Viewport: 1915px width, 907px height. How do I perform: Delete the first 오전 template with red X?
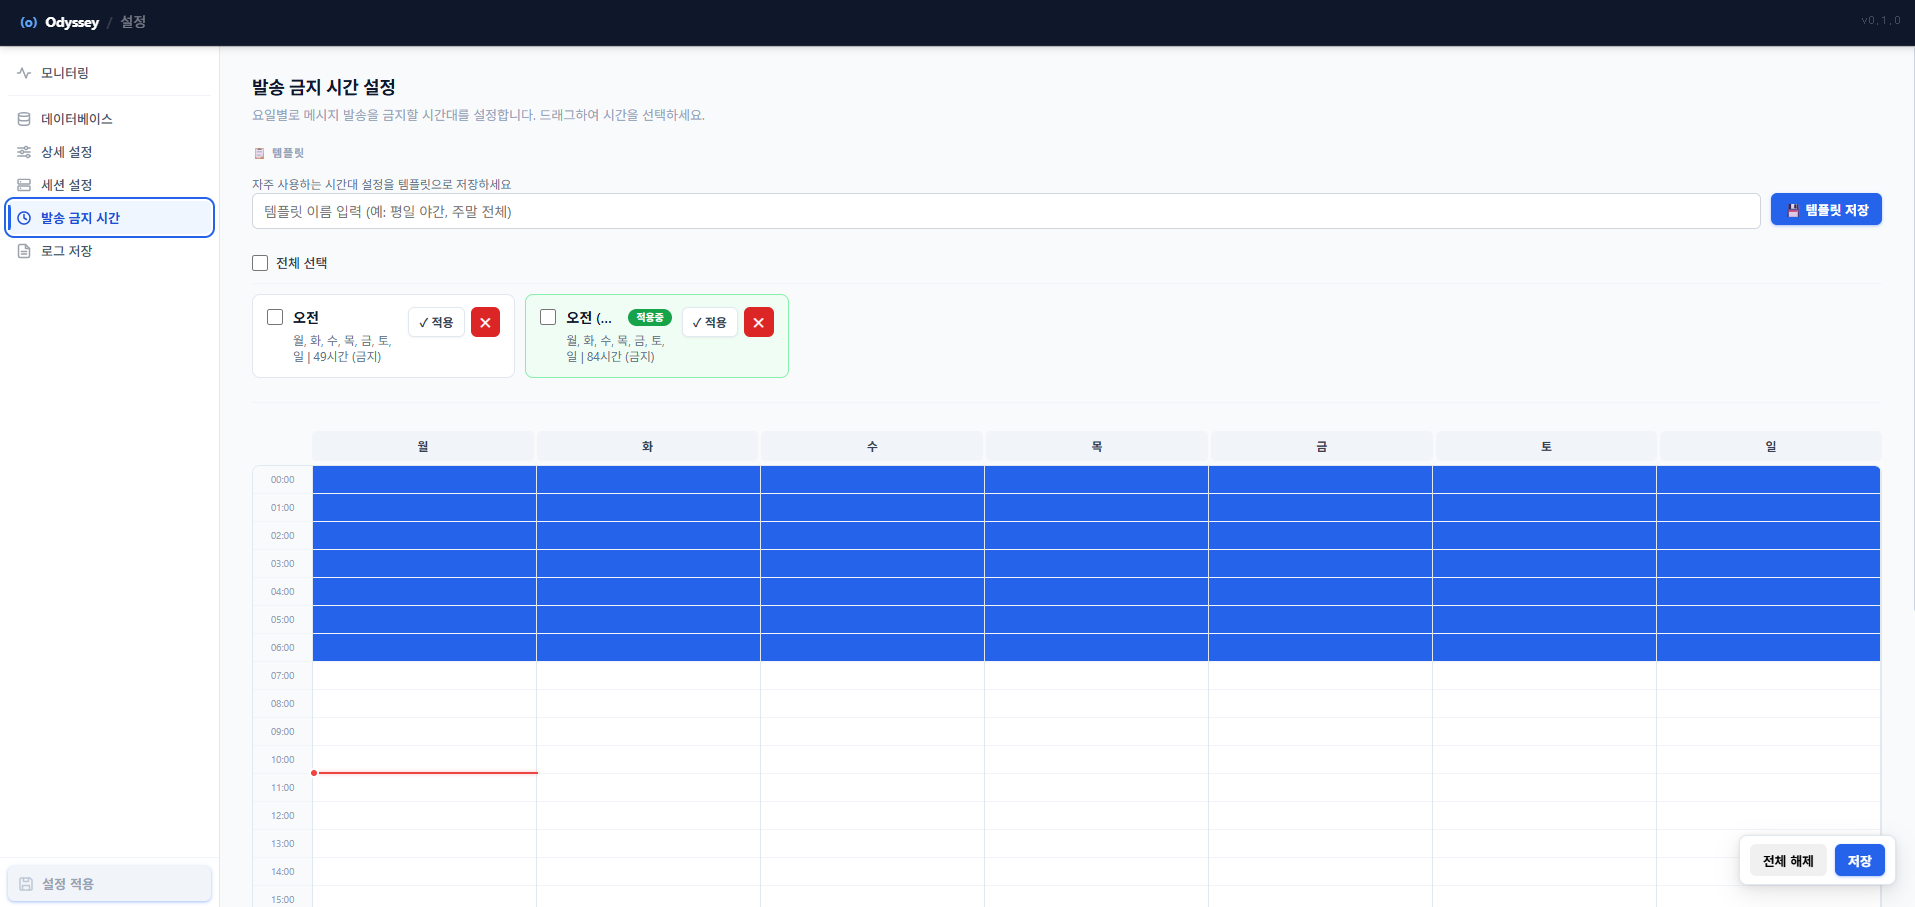pos(485,322)
